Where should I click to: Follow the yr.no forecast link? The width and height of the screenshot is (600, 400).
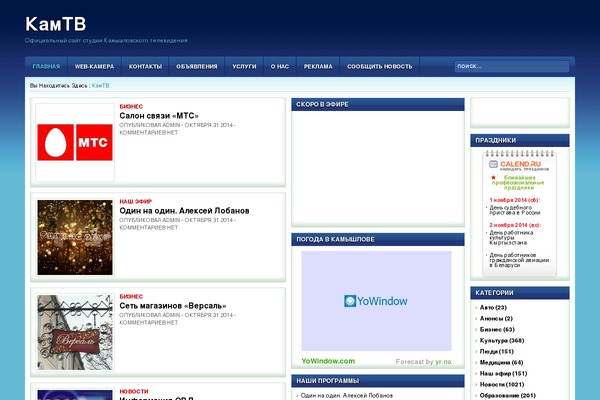(443, 362)
